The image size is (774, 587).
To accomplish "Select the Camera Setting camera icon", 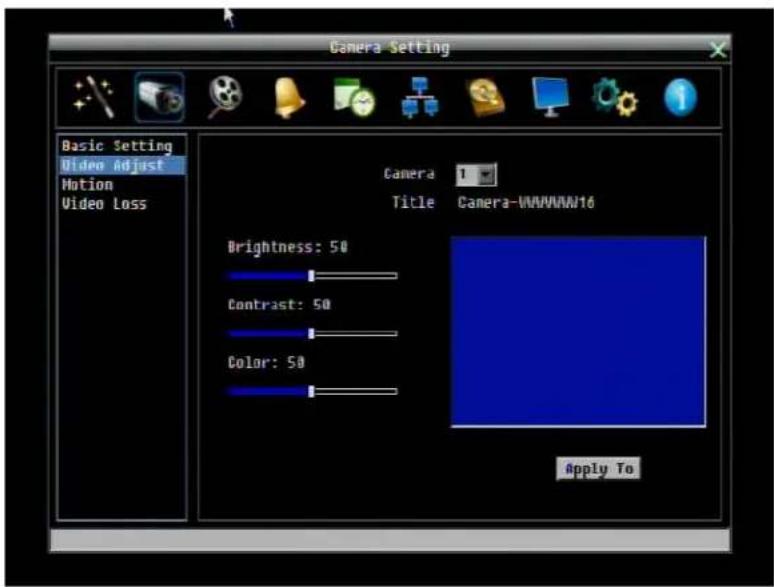I will 159,97.
